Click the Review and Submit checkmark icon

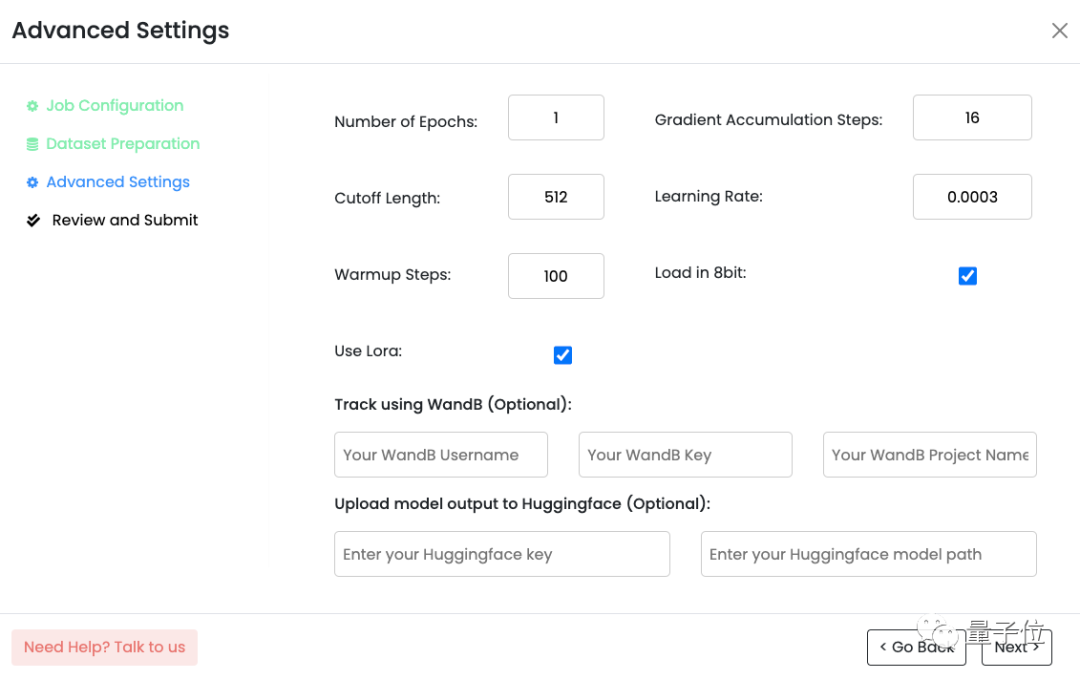click(33, 220)
